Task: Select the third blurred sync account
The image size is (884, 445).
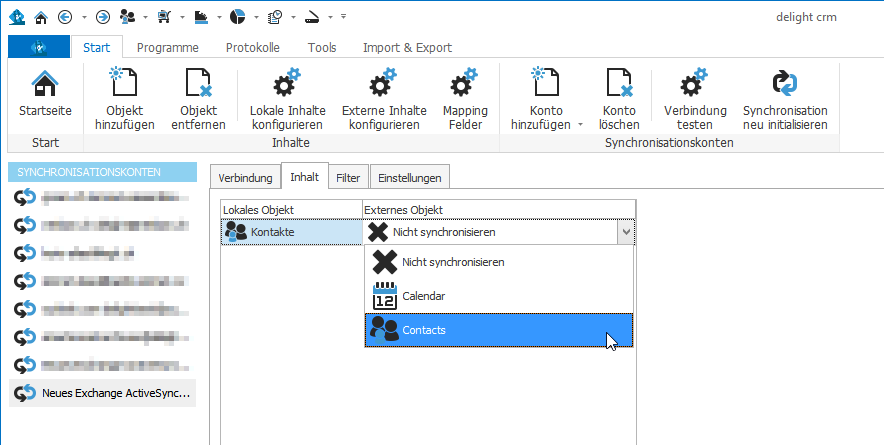Action: (x=103, y=253)
